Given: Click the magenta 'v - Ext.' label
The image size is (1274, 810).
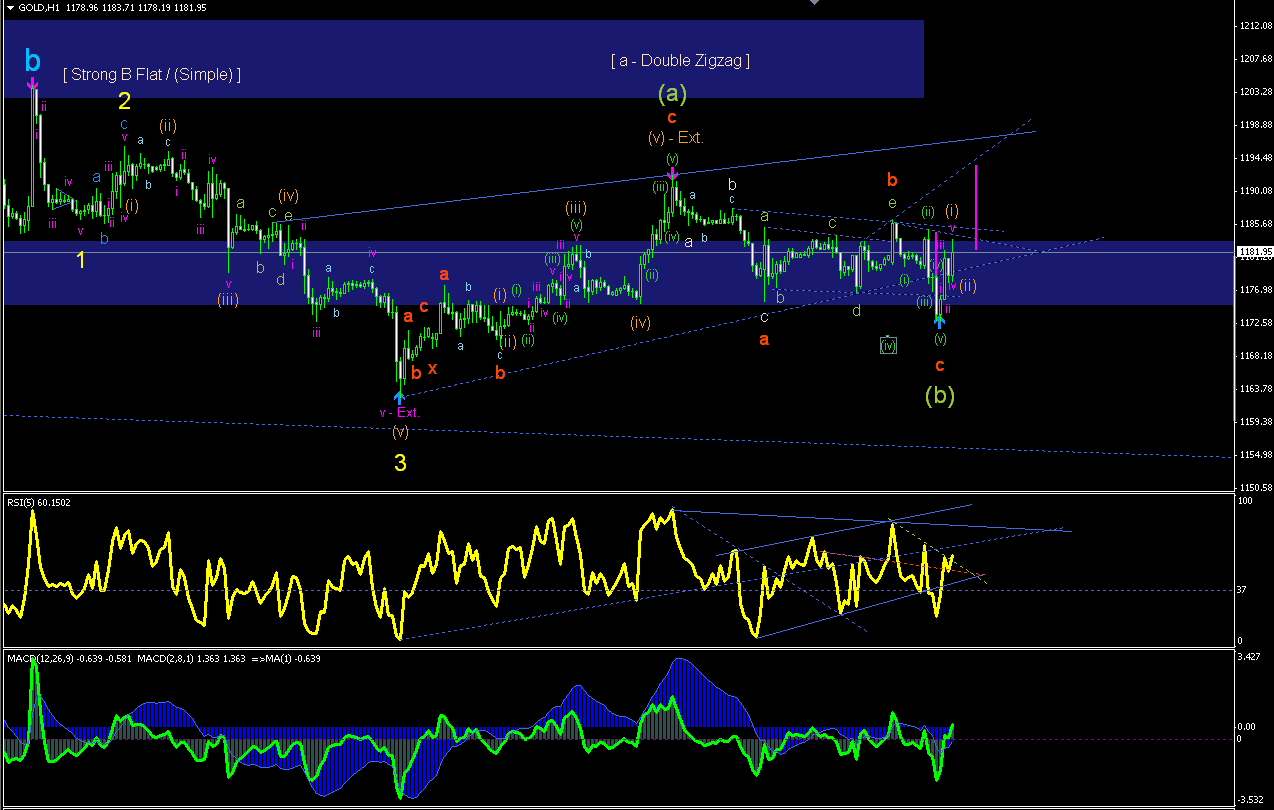Looking at the screenshot, I should [x=400, y=413].
